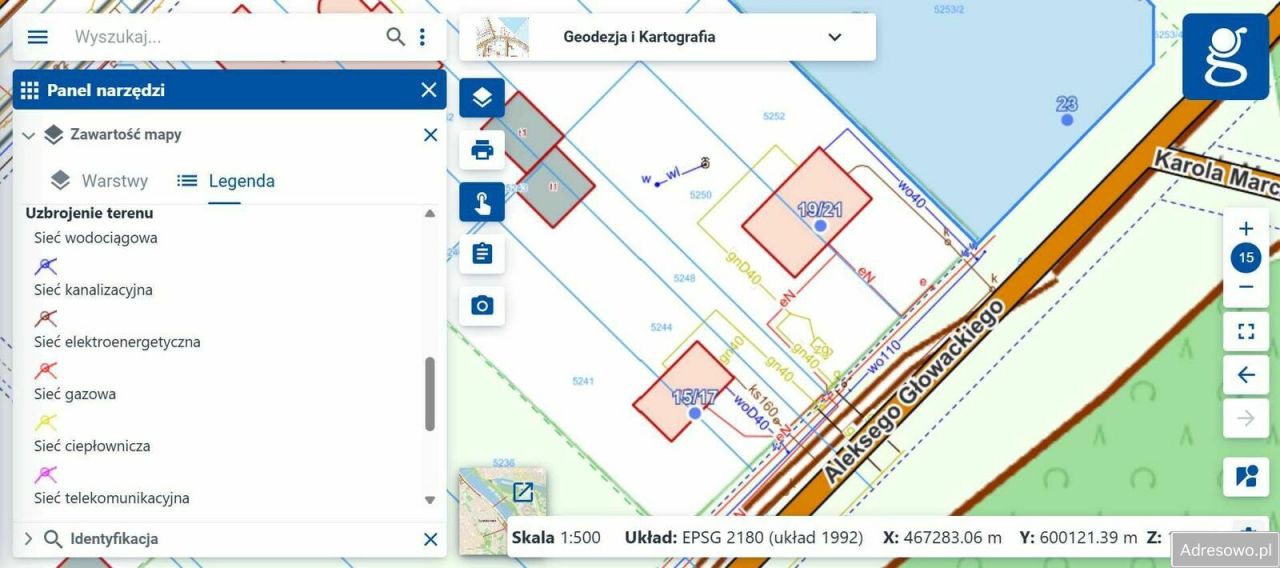
Task: Click the layers tool button on map
Action: pos(482,97)
